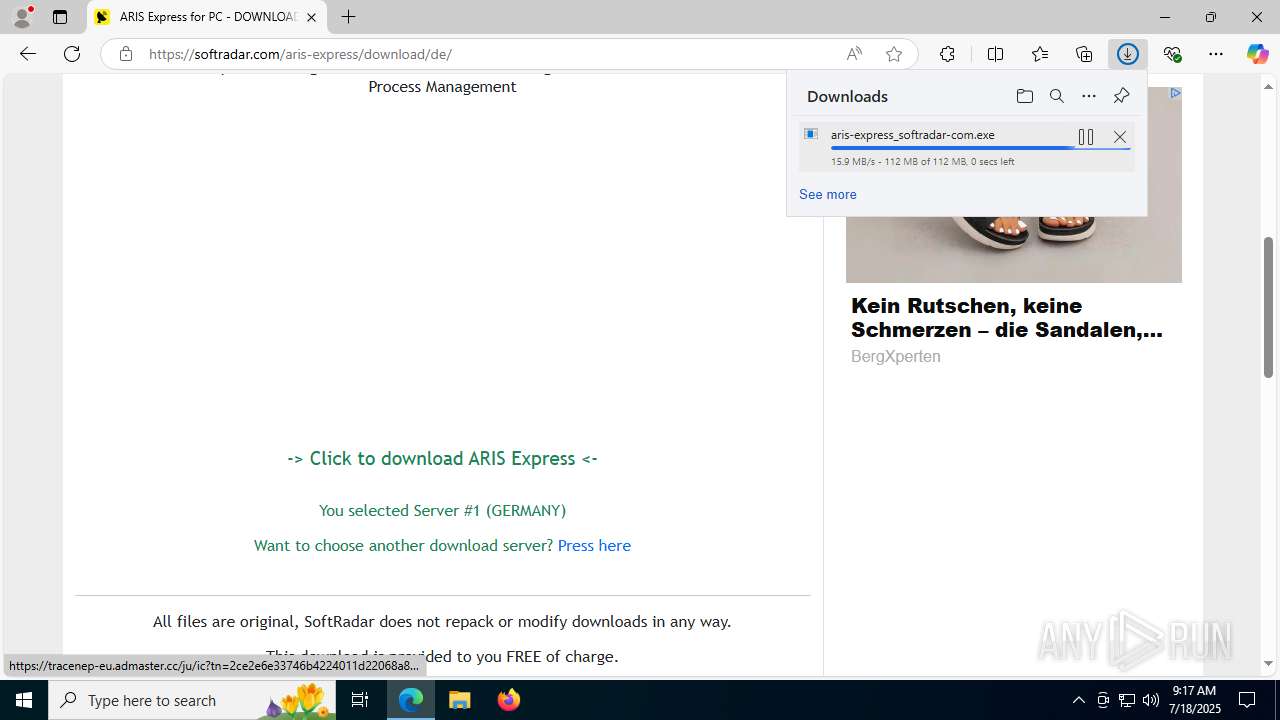Image resolution: width=1280 pixels, height=720 pixels.
Task: Click the taskbar search box
Action: [193, 700]
